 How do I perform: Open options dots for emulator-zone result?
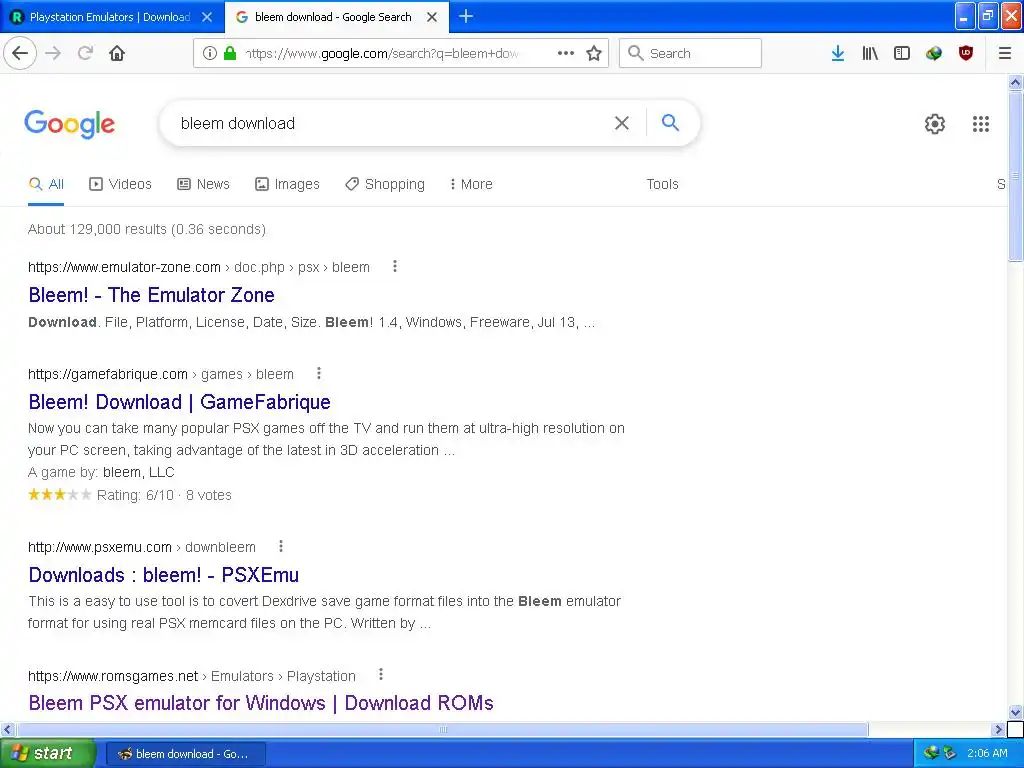(x=394, y=266)
